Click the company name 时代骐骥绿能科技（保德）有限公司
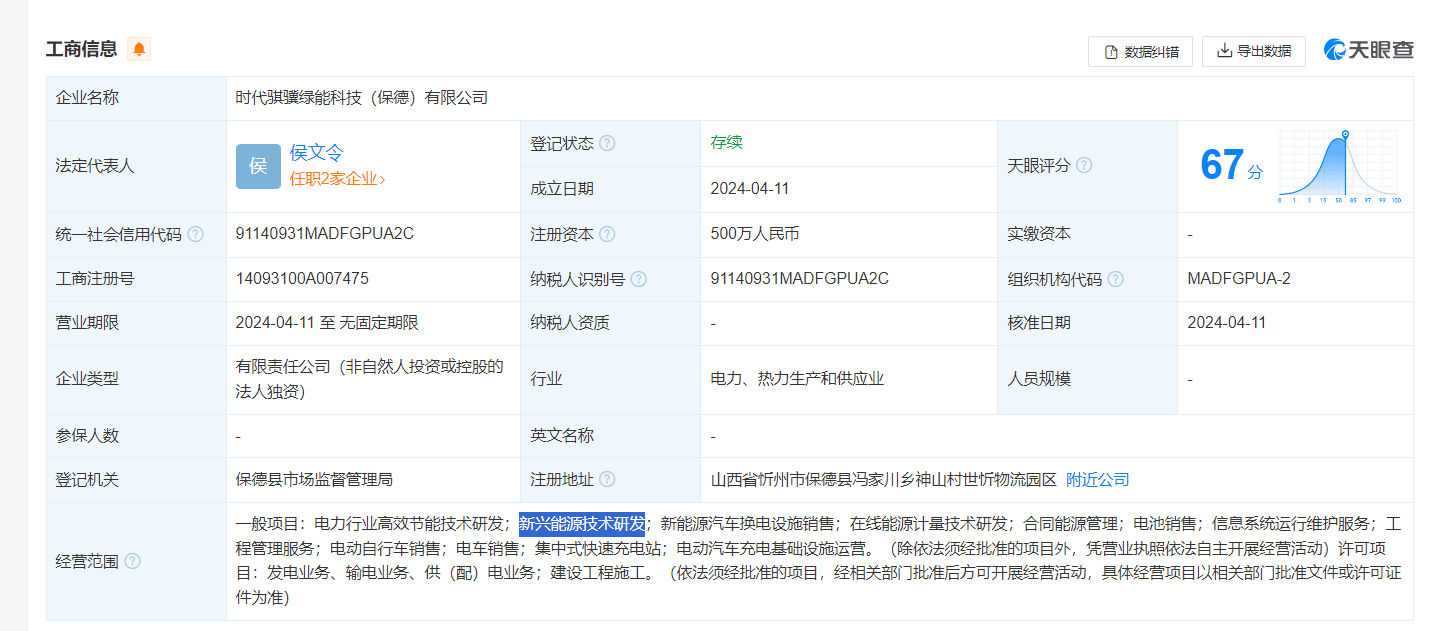The image size is (1429, 631). (x=362, y=98)
